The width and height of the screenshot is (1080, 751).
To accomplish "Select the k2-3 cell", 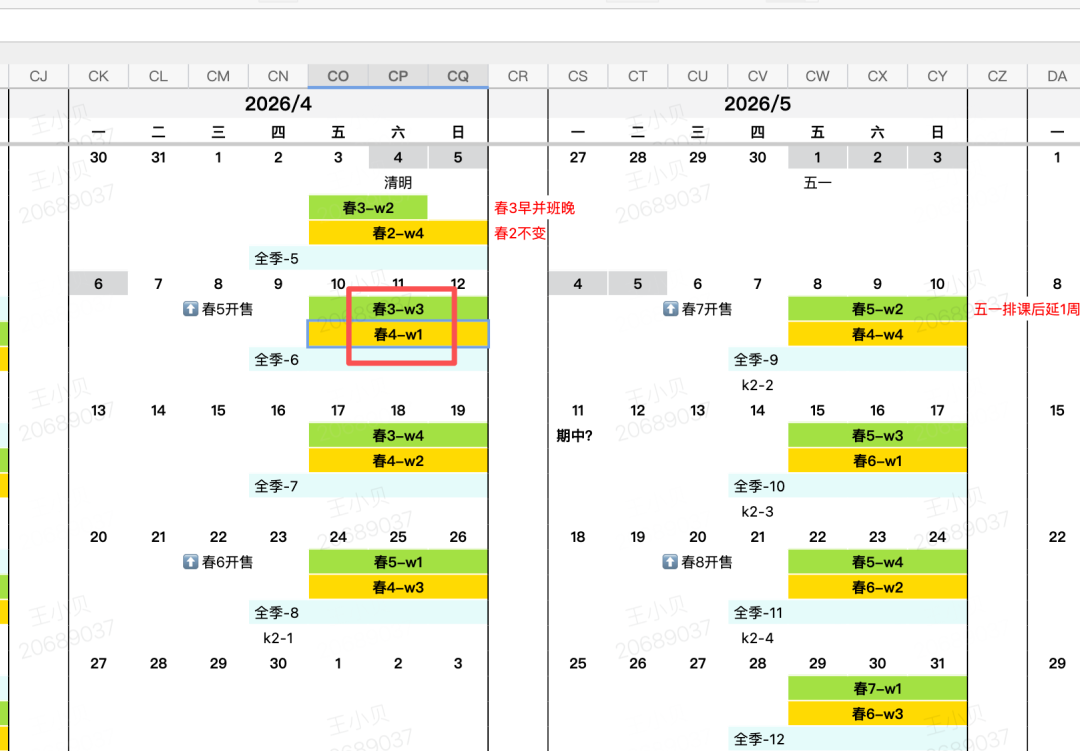I will 757,511.
